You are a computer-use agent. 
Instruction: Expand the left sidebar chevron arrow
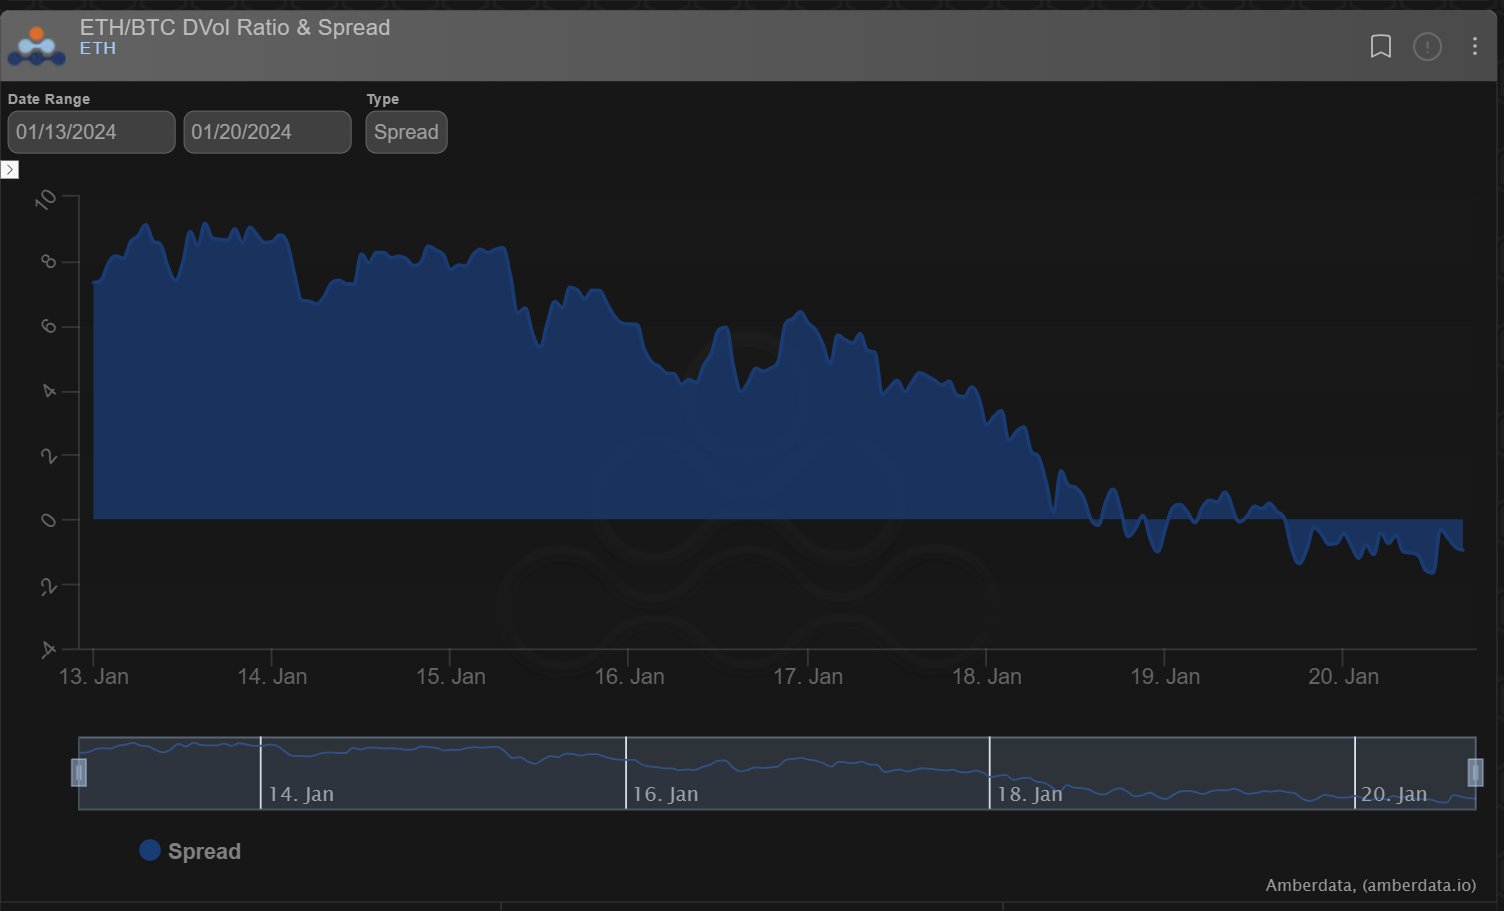pos(10,170)
